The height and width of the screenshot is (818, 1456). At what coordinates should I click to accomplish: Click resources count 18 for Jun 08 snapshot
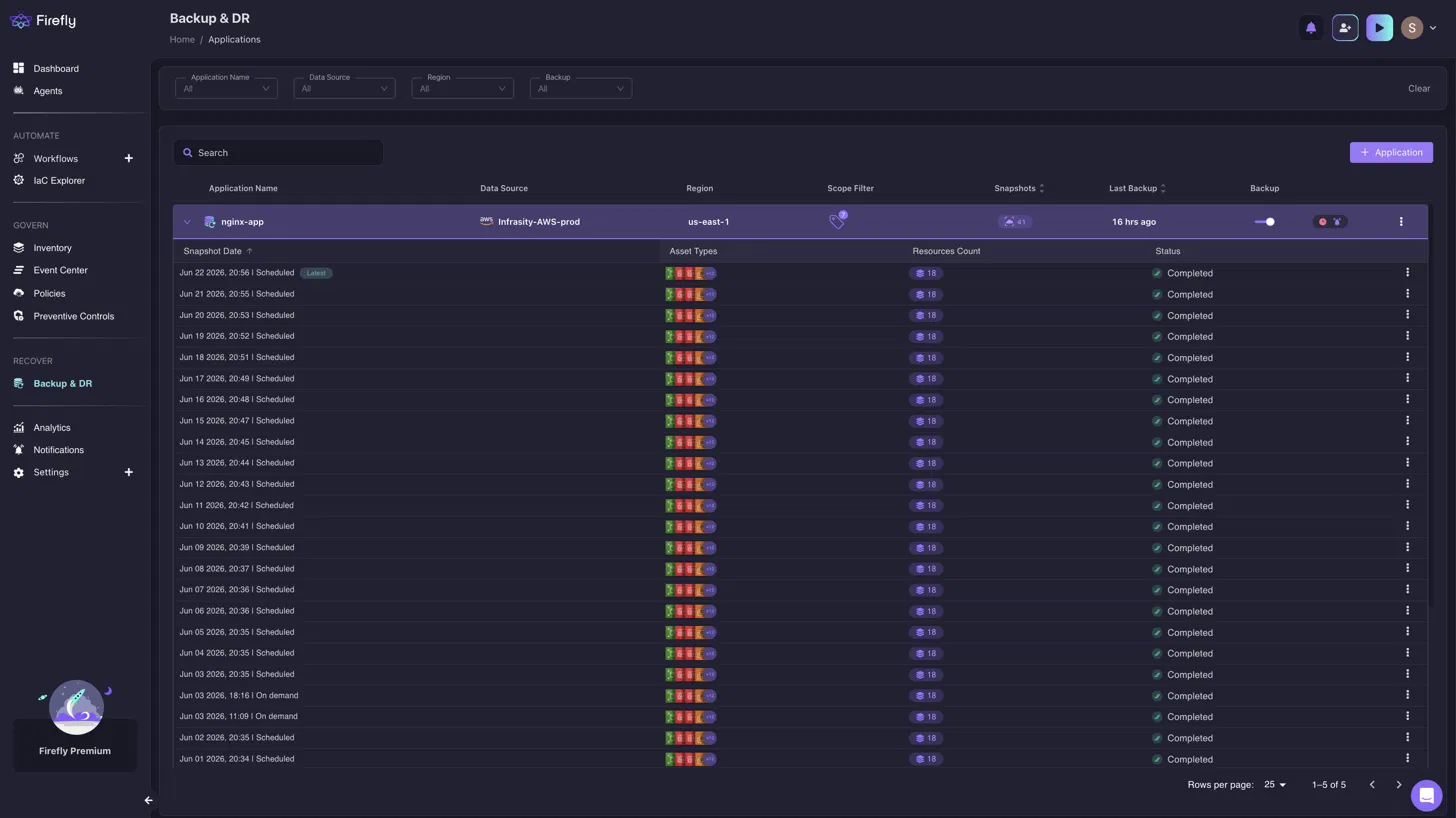tap(926, 569)
